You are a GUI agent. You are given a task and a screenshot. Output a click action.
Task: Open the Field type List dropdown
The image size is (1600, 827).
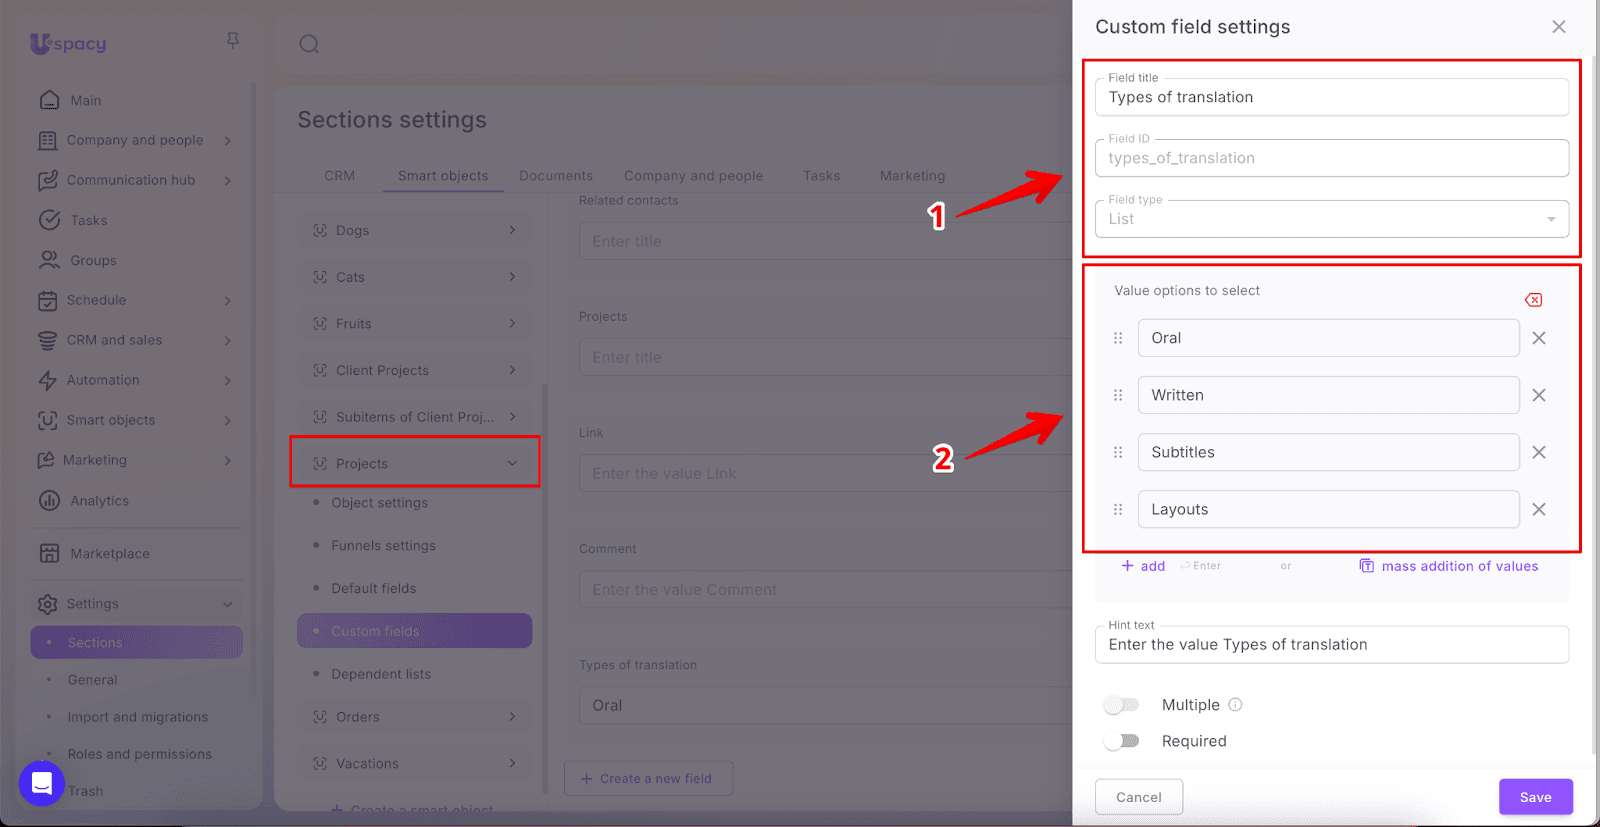[1331, 219]
